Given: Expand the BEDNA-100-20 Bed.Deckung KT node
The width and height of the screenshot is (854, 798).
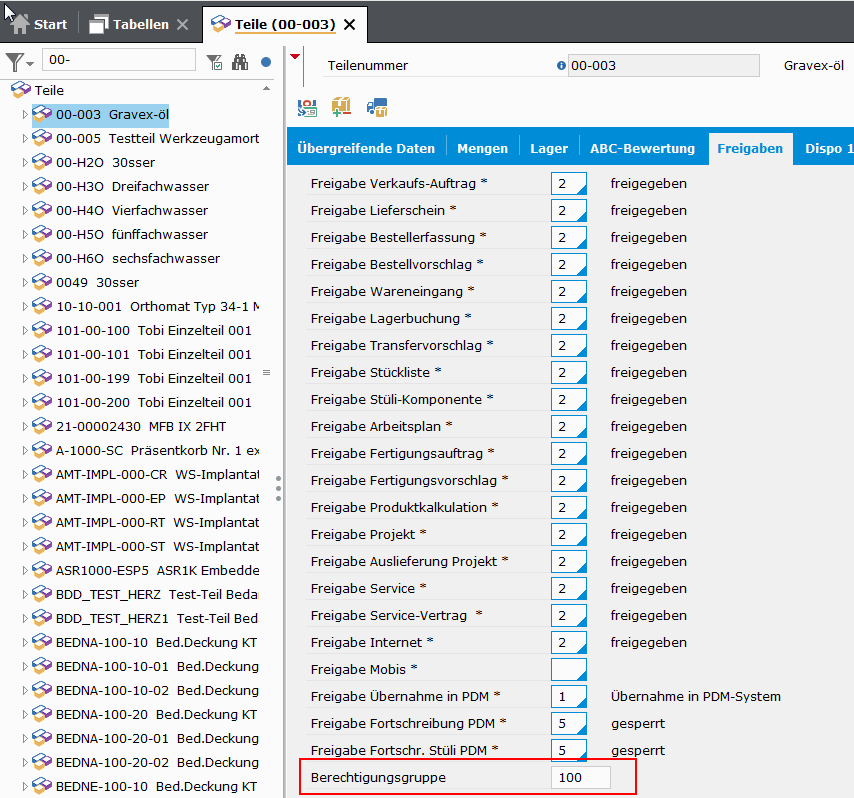Looking at the screenshot, I should 25,714.
